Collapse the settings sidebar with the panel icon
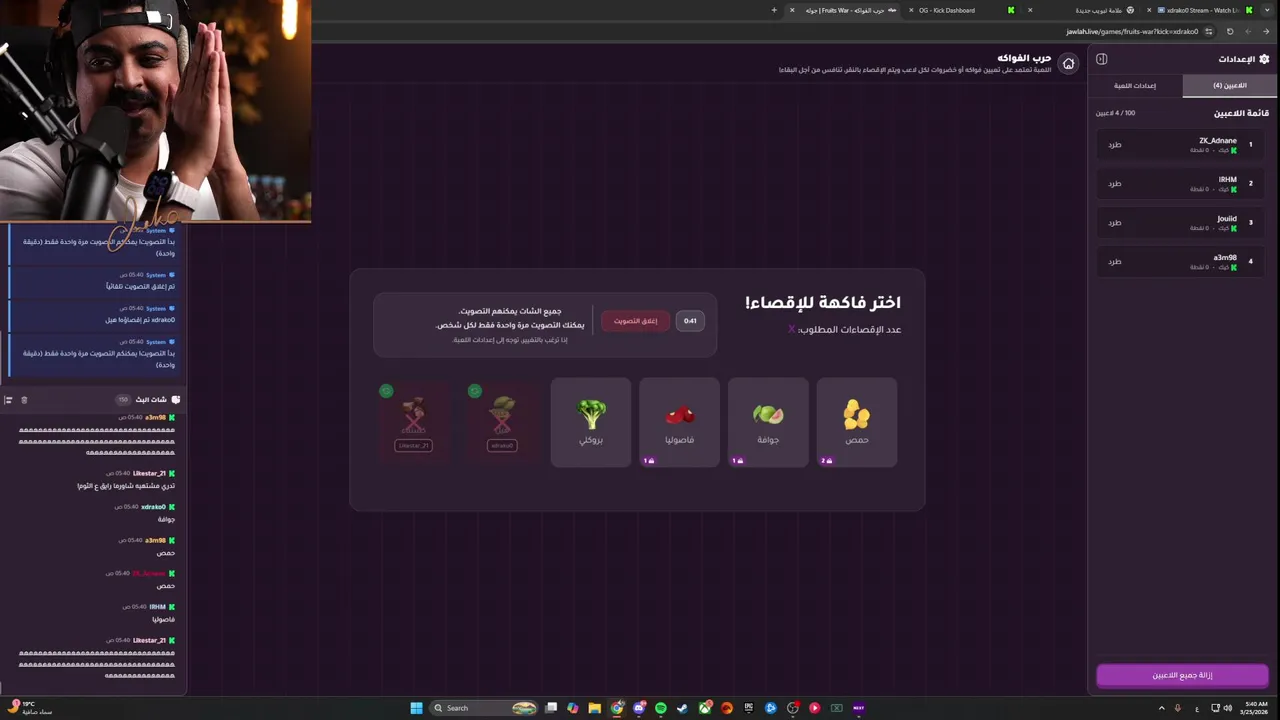Viewport: 1280px width, 720px height. pos(1101,59)
